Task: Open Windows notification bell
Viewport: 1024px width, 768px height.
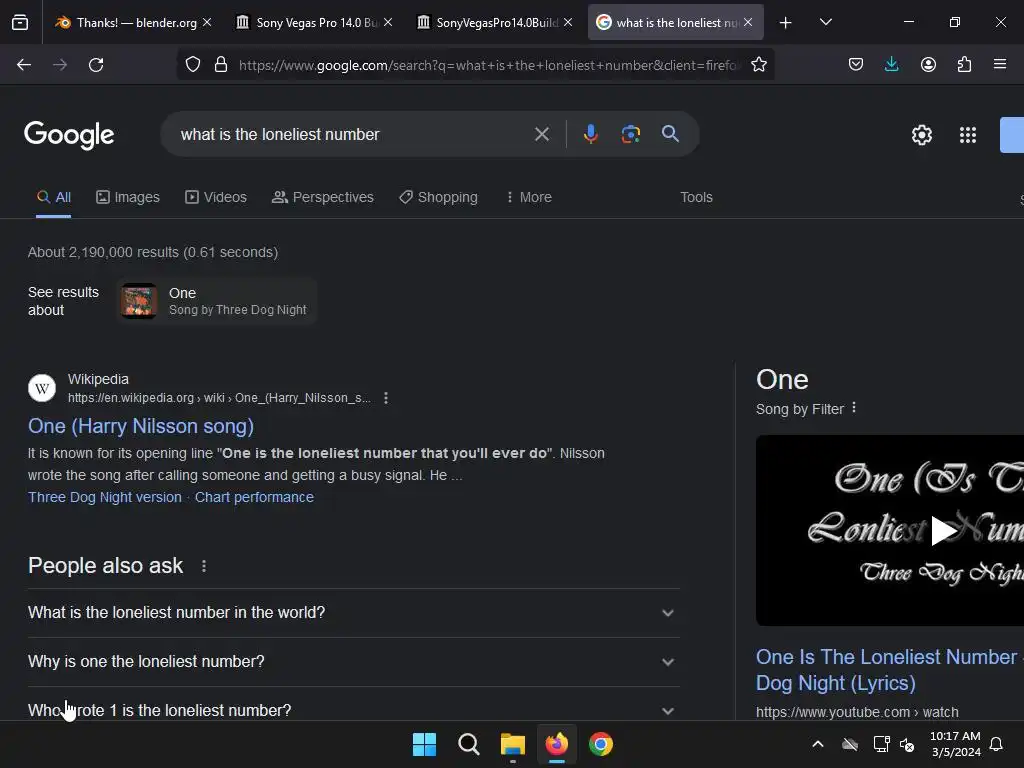Action: coord(996,744)
